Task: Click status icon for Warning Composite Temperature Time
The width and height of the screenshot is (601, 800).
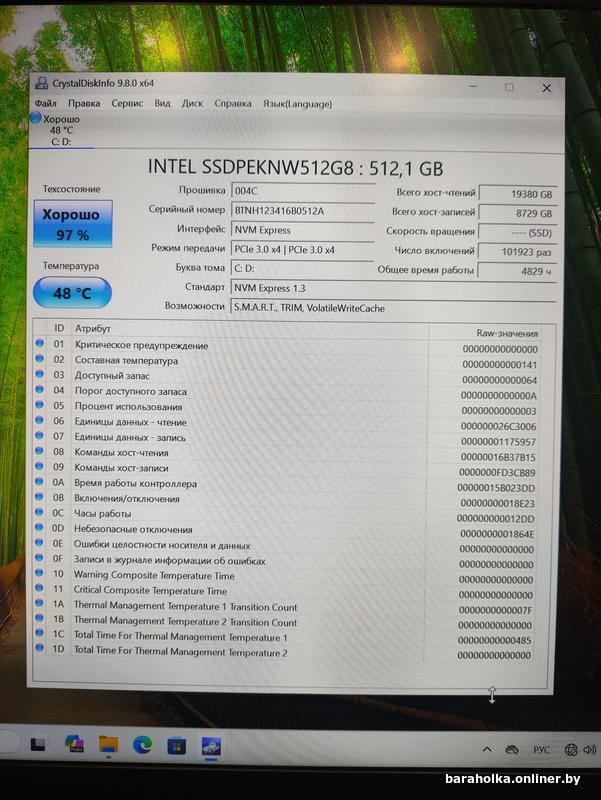Action: point(40,572)
